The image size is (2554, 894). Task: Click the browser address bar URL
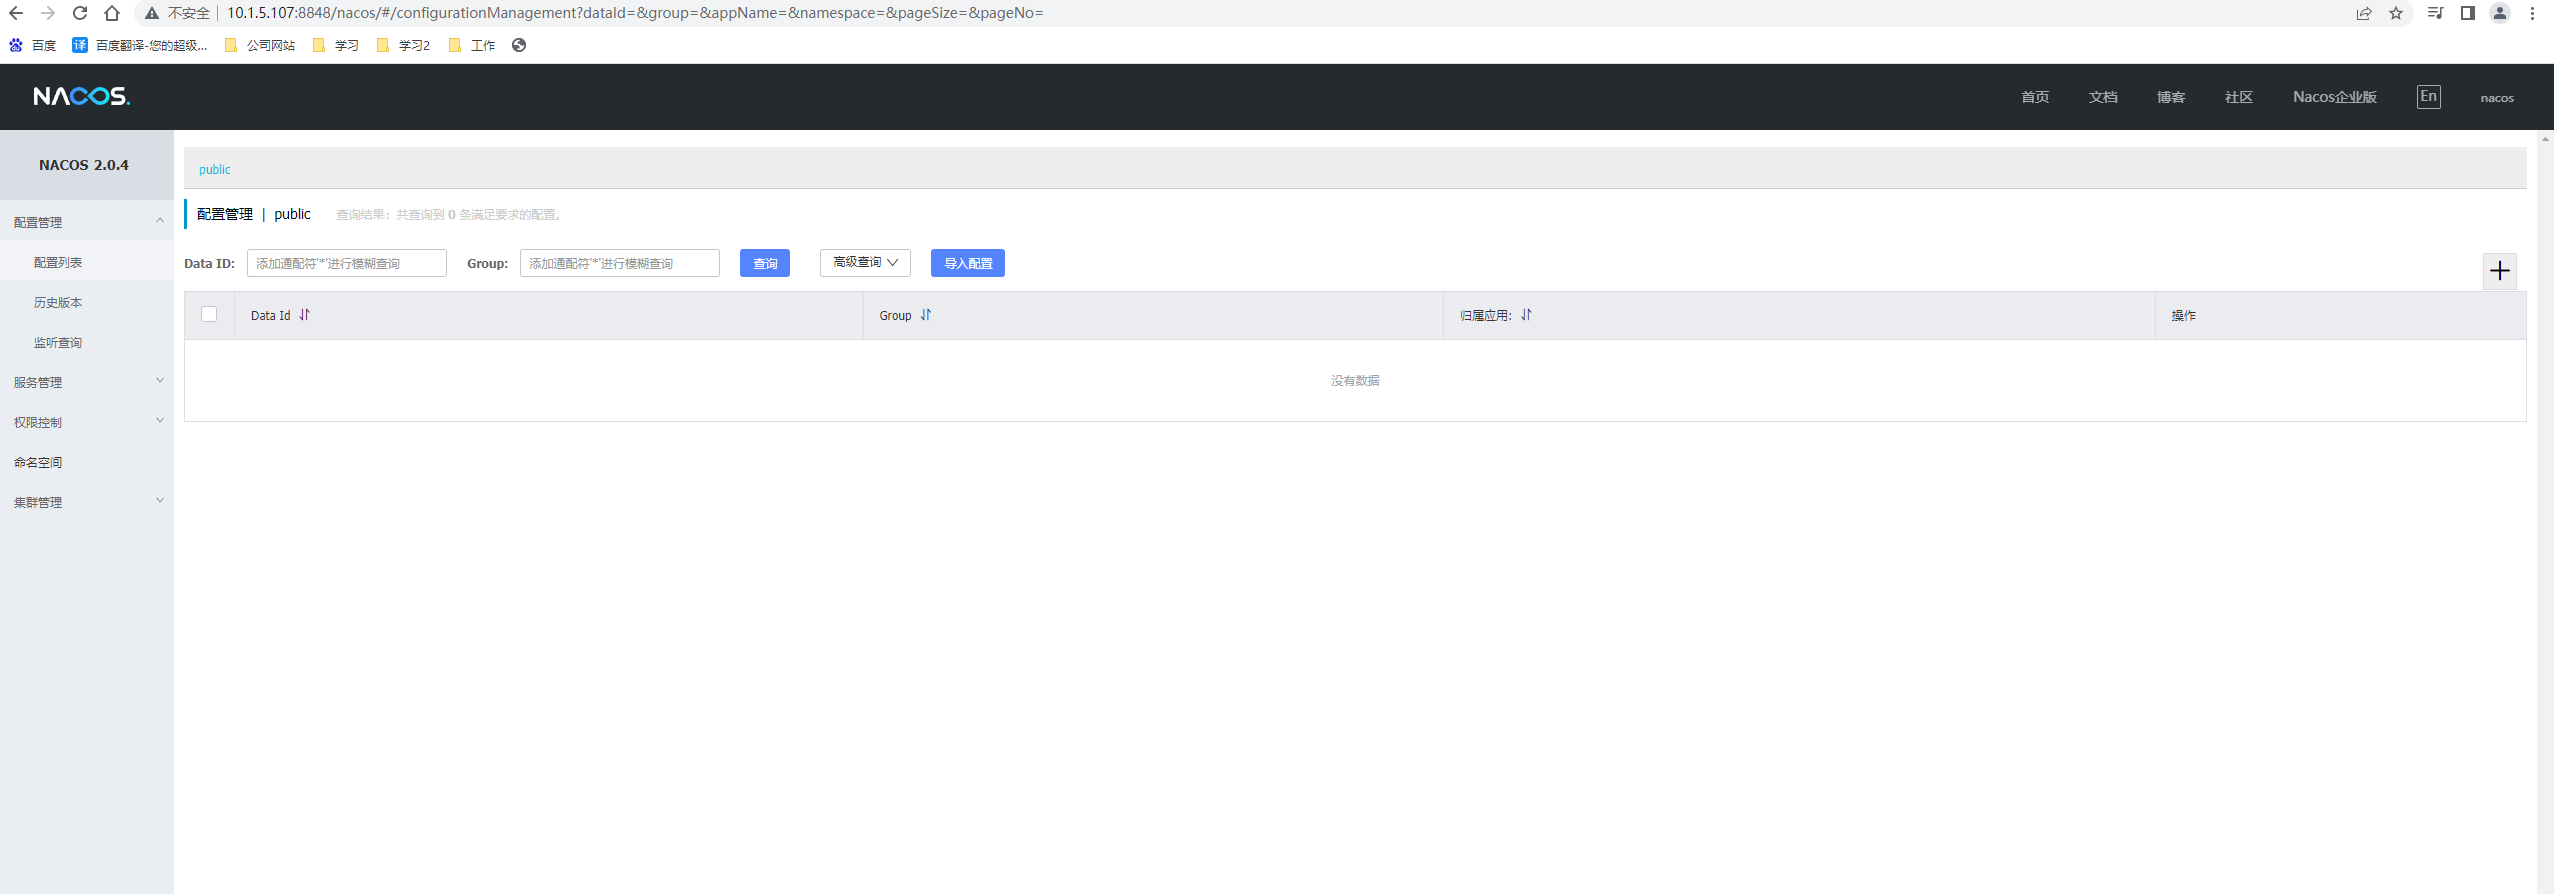pos(635,13)
